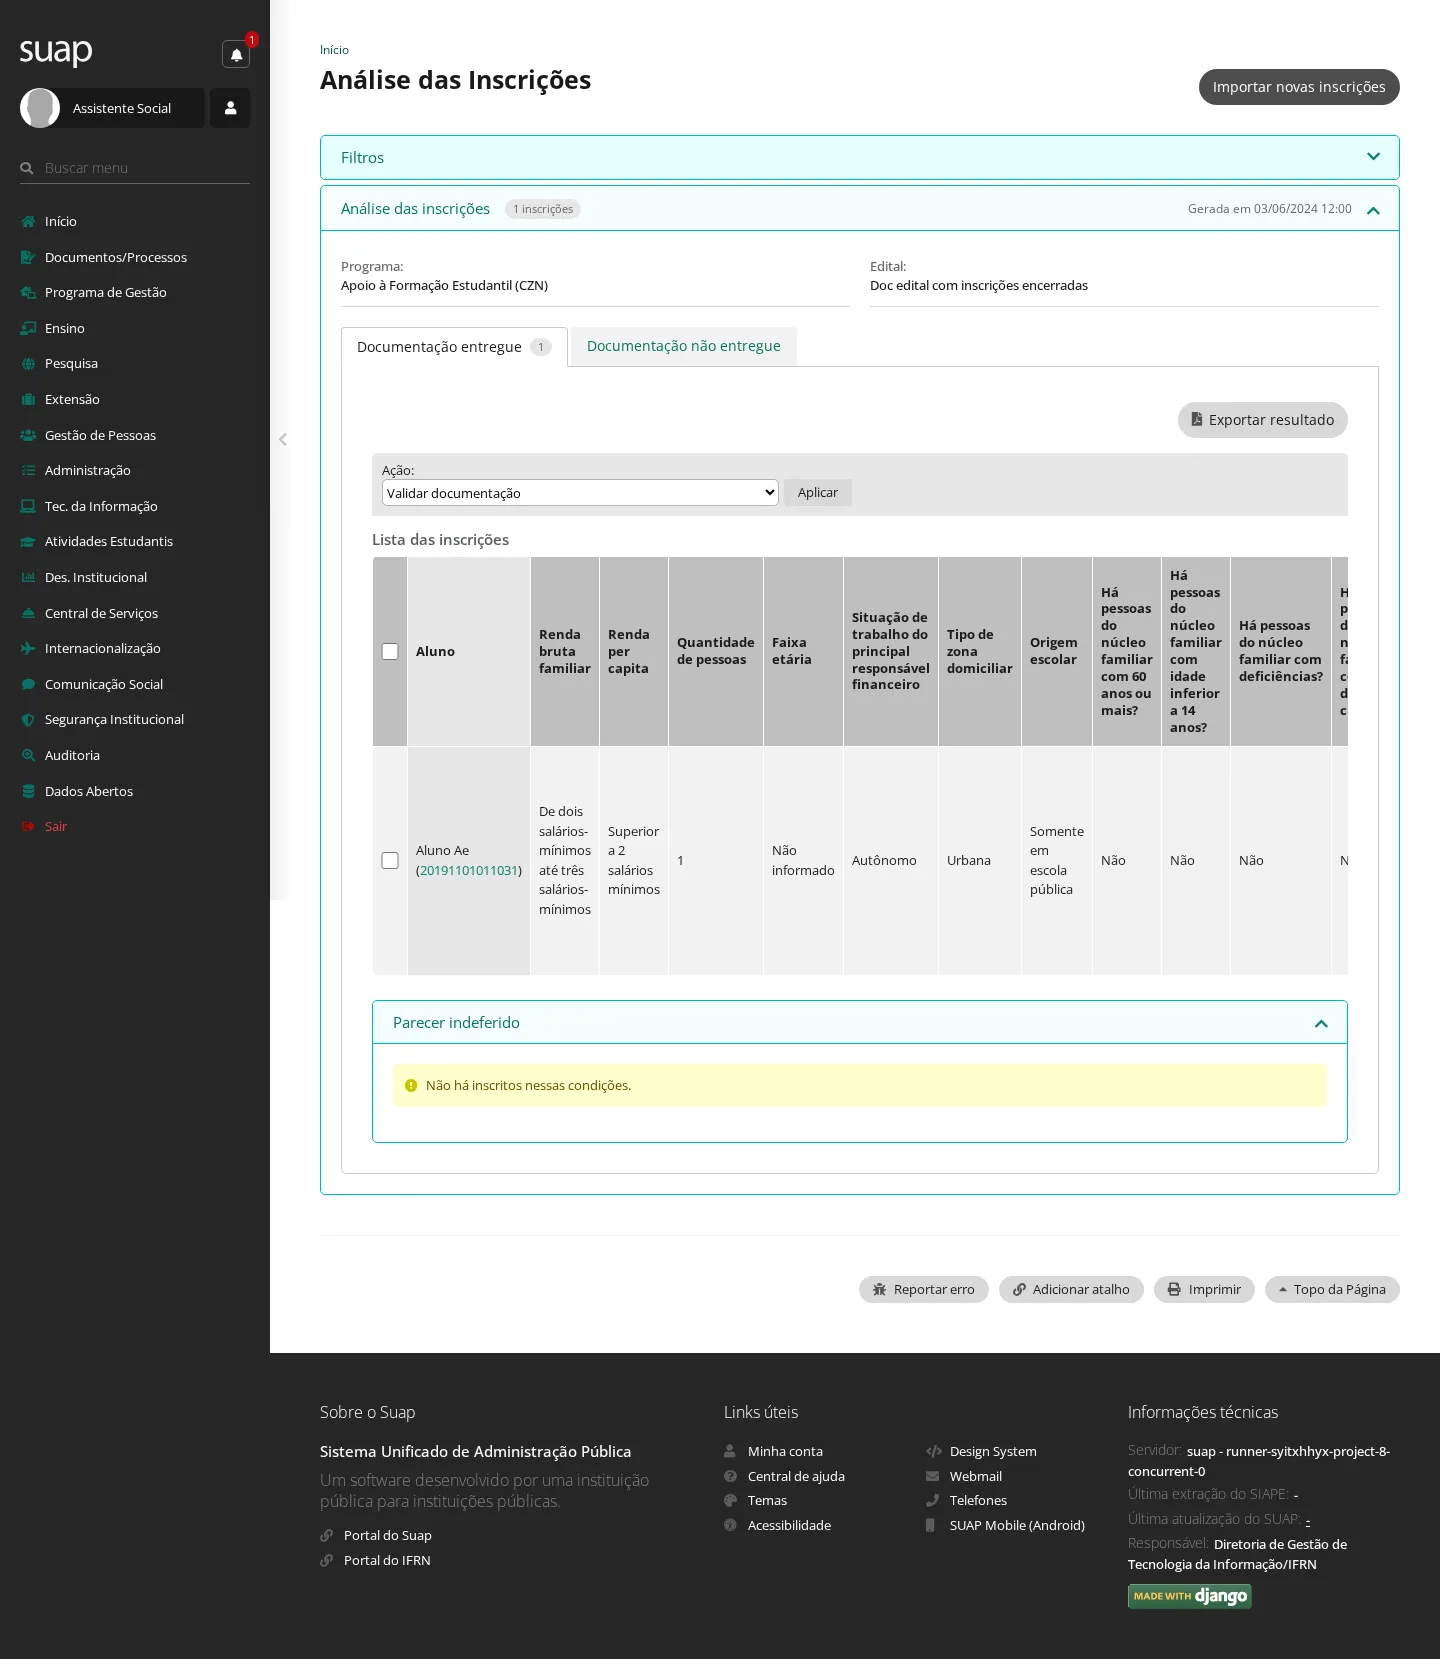Open the Design System footer link
Viewport: 1440px width, 1659px height.
(x=993, y=1451)
